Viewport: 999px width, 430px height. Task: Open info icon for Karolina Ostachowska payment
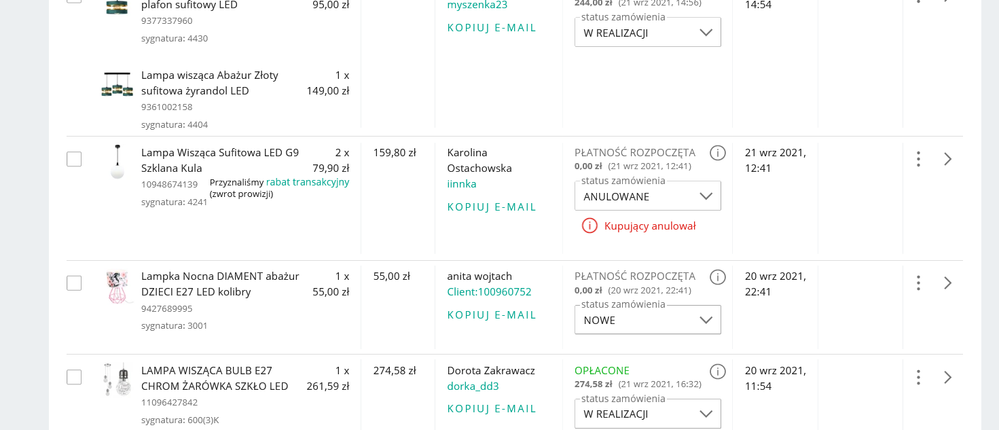(x=717, y=153)
